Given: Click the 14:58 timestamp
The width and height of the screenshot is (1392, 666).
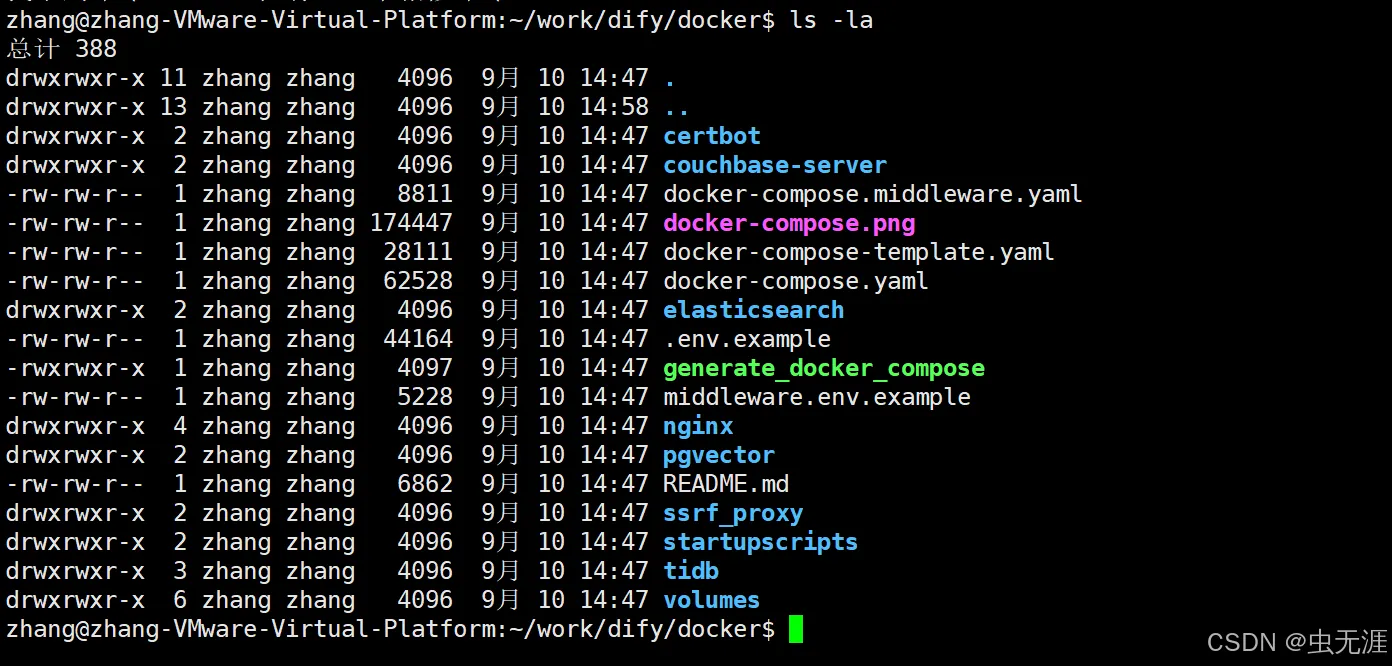Looking at the screenshot, I should pos(614,107).
